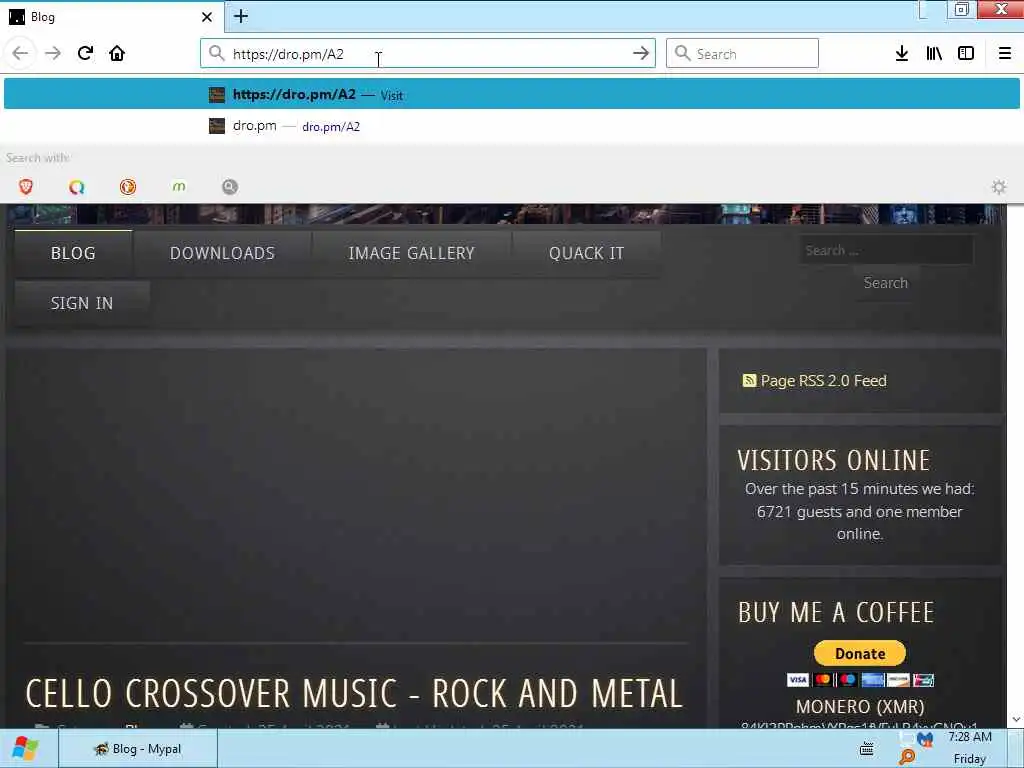Open the IMAGE GALLERY navigation tab
The height and width of the screenshot is (768, 1024).
coord(411,253)
